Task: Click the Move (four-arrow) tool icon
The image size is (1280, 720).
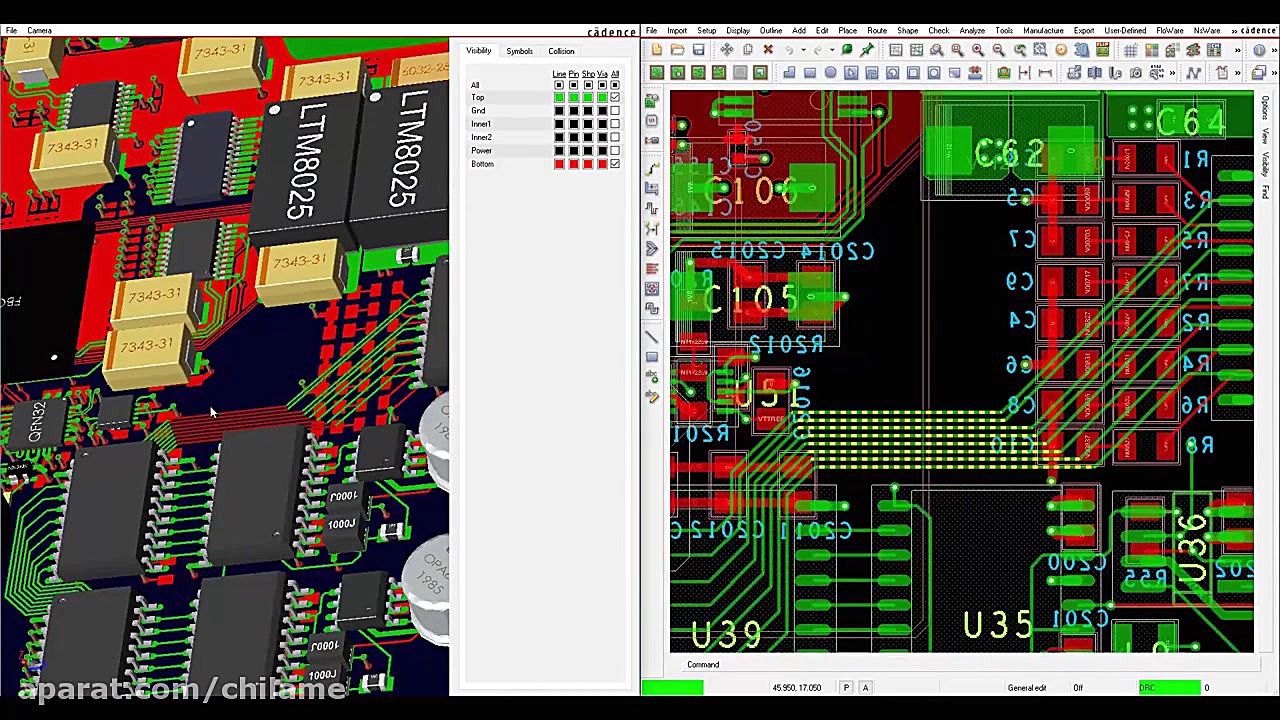Action: coord(726,50)
